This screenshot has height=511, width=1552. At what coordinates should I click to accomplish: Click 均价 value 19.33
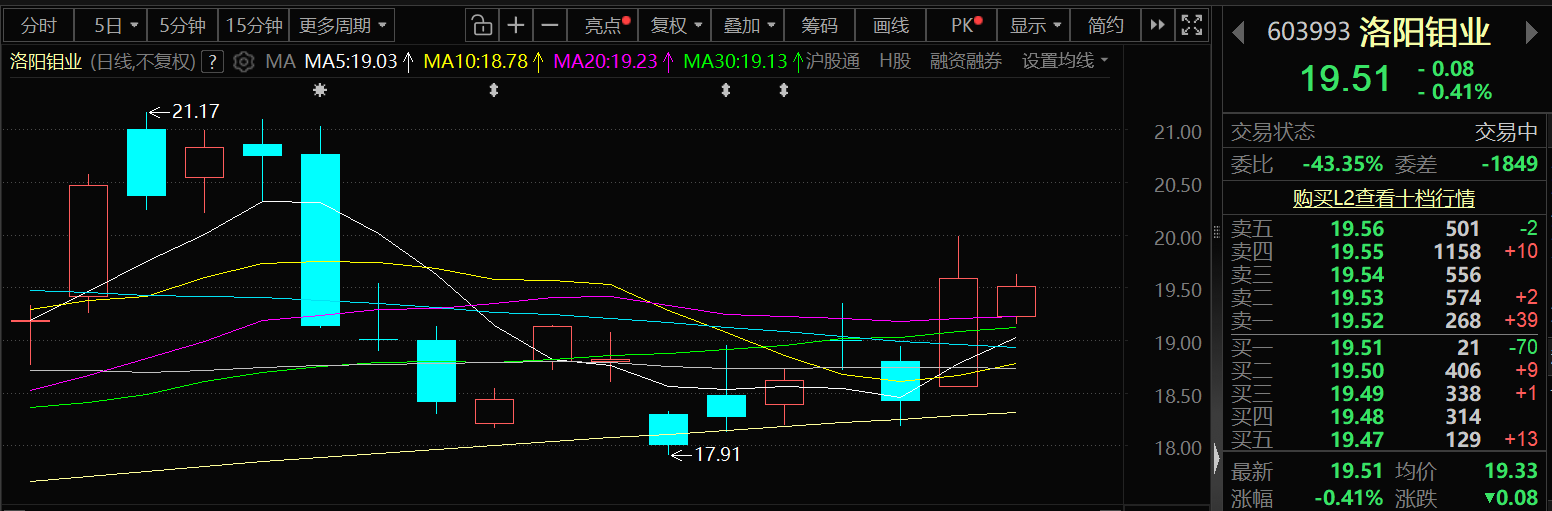coord(1512,471)
